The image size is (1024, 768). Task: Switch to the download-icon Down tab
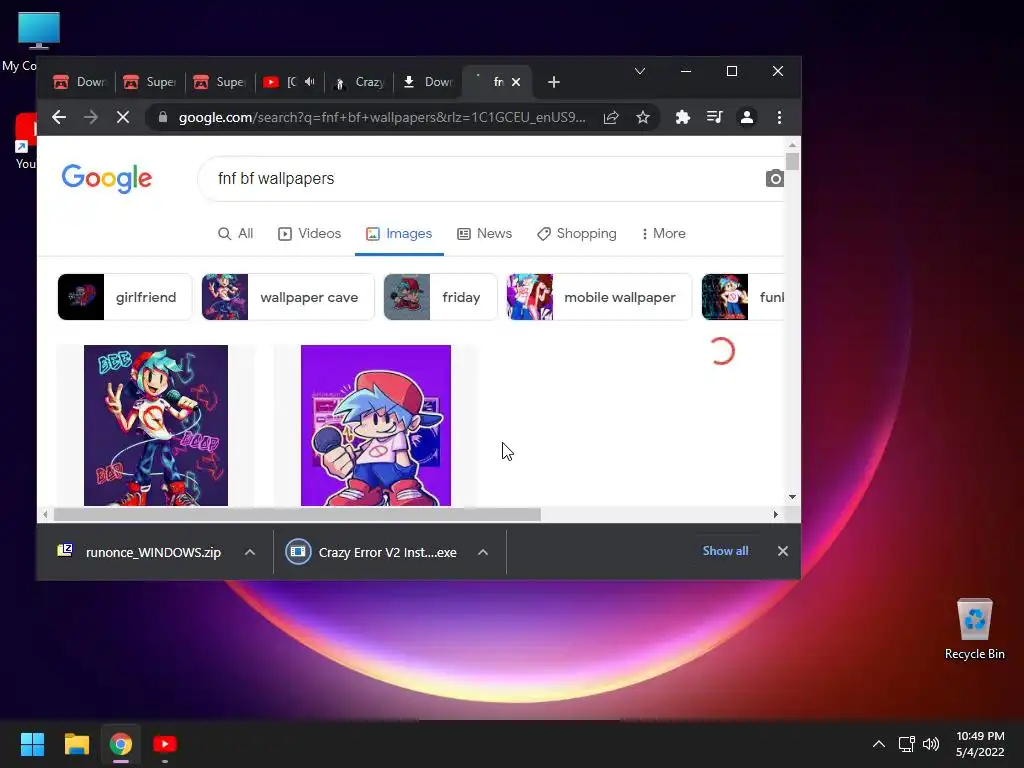tap(428, 82)
